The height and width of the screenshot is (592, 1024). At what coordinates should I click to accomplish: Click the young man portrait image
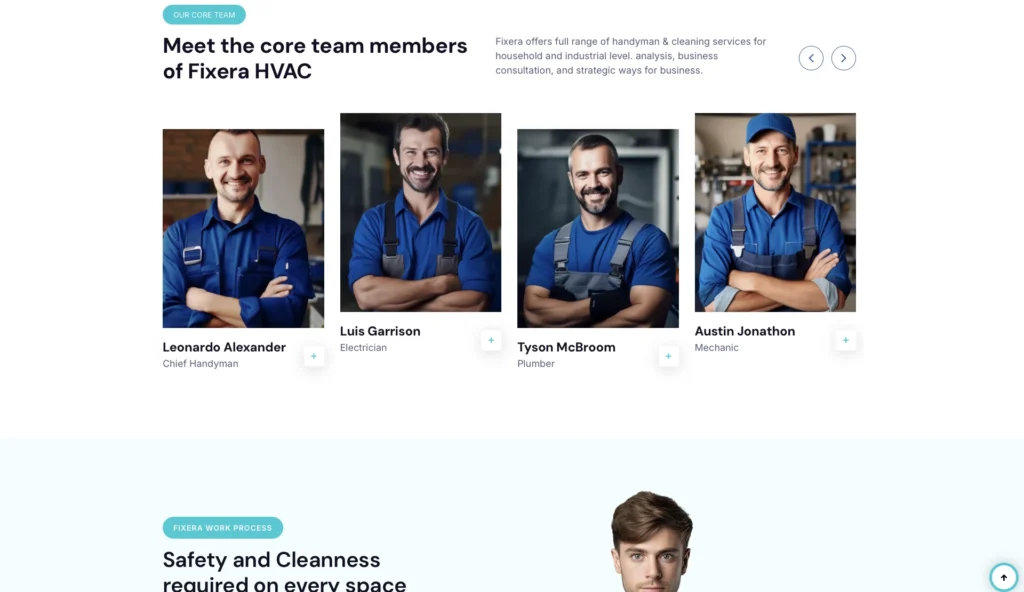click(x=651, y=542)
